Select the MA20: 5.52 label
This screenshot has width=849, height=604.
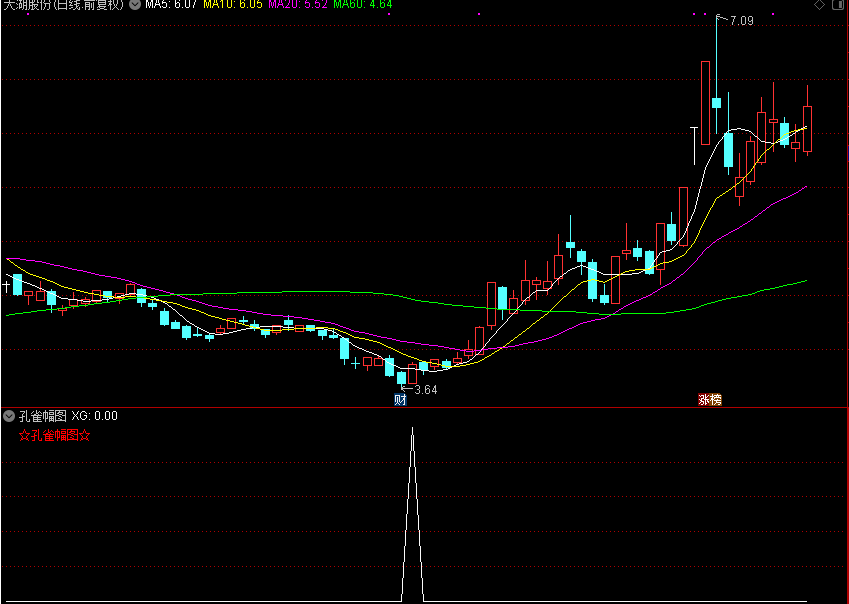pyautogui.click(x=298, y=5)
